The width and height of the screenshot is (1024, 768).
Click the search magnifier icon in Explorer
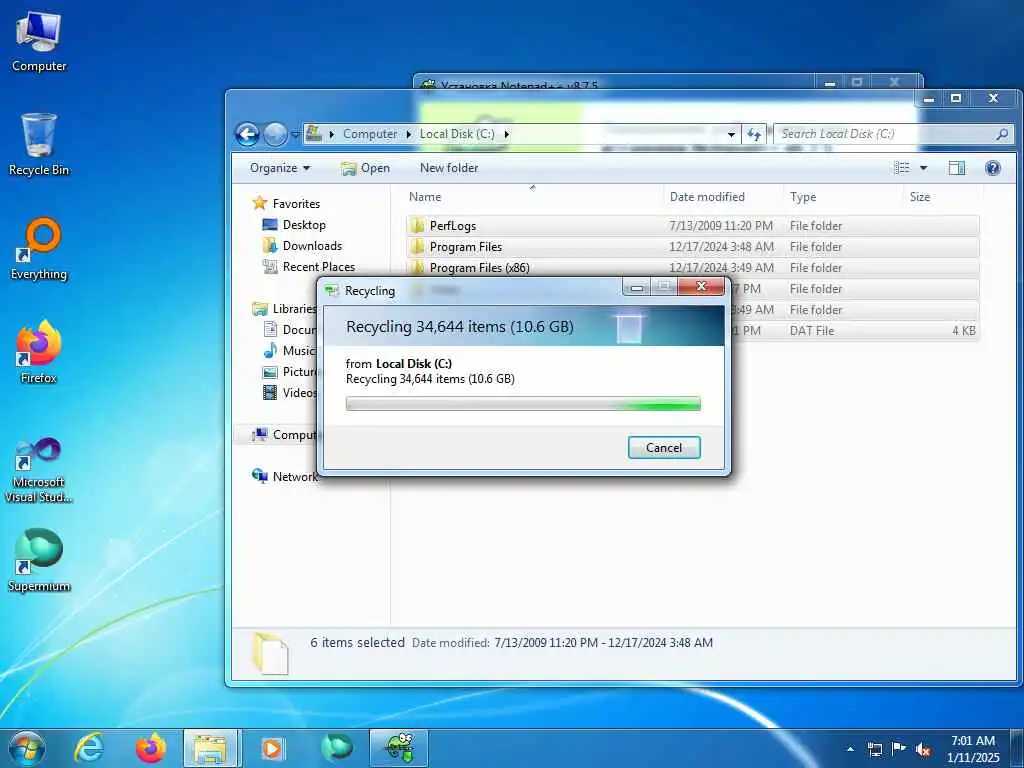tap(1002, 134)
